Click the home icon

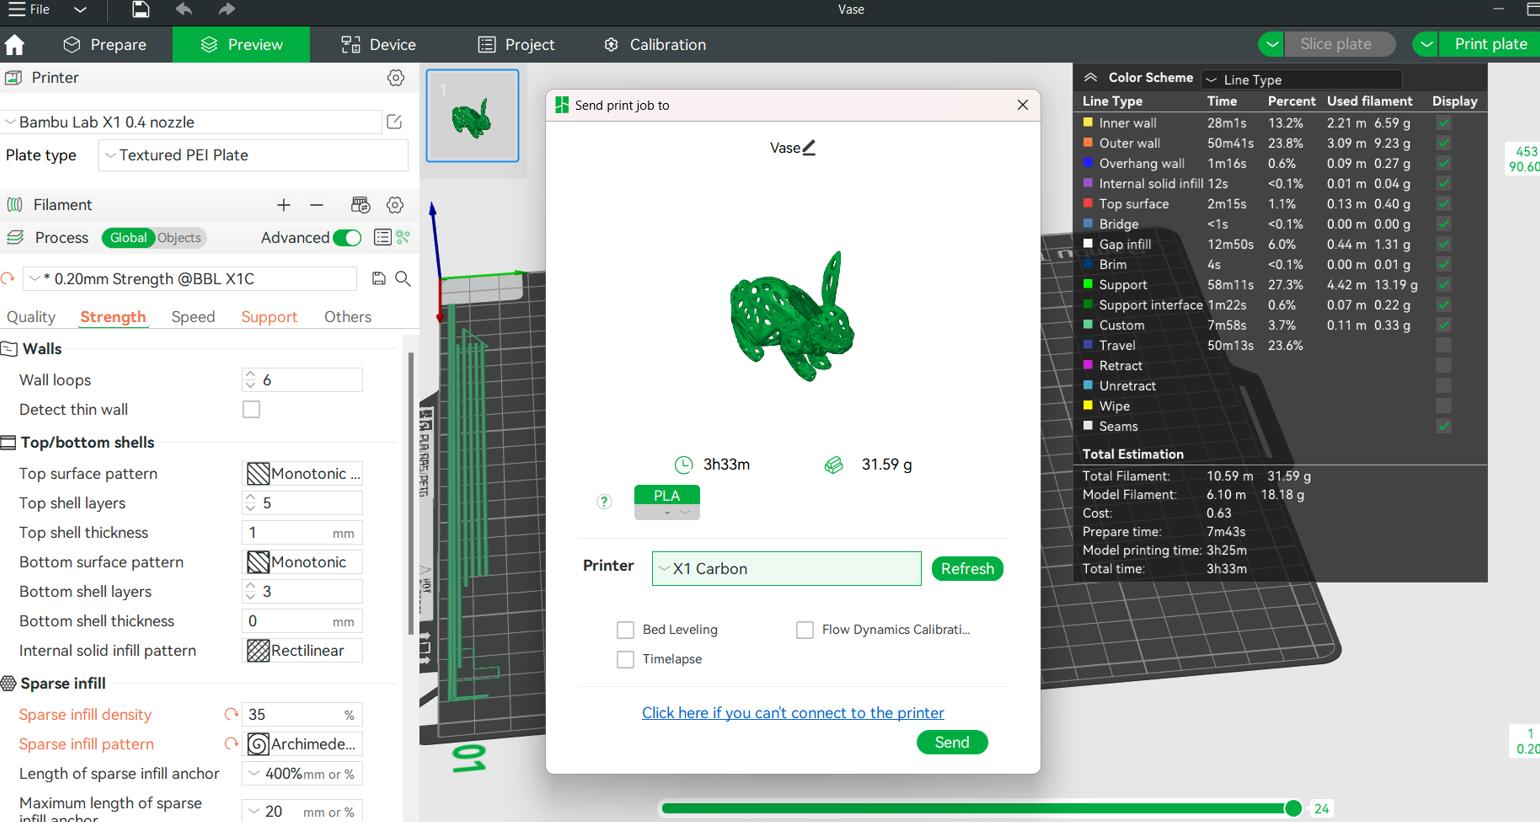15,45
